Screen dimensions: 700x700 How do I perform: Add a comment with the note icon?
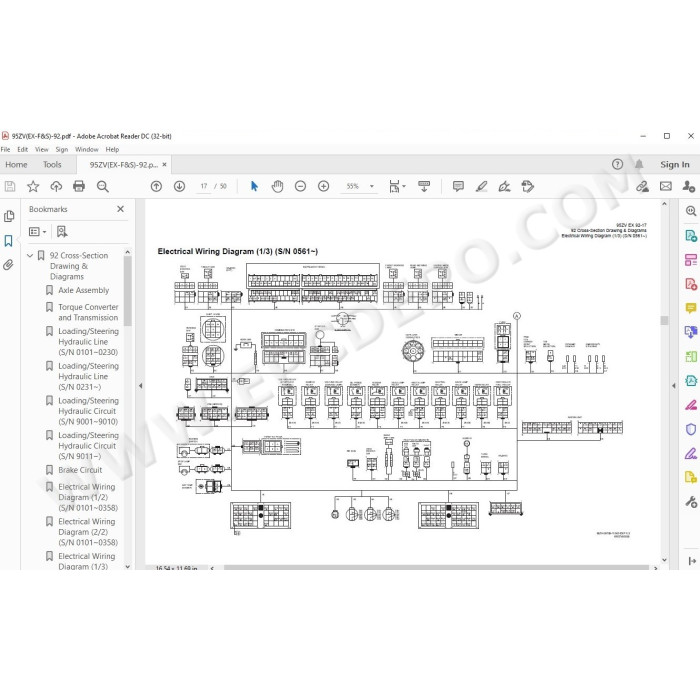[x=458, y=186]
